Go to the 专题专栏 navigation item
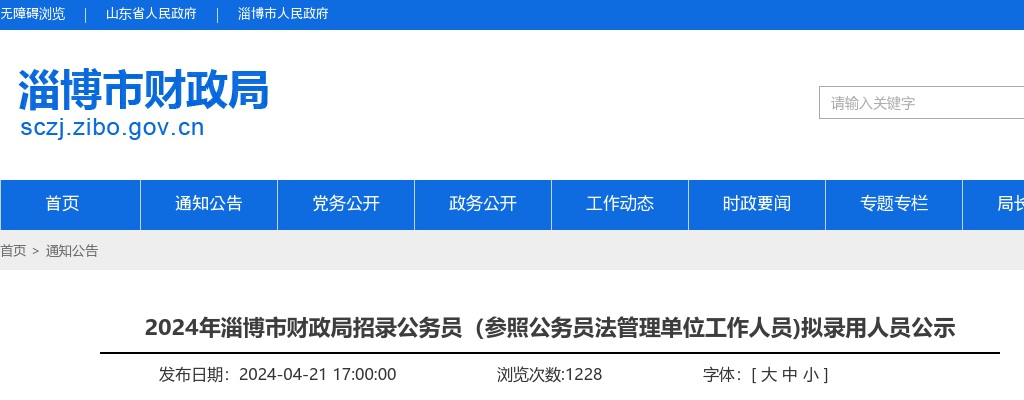Viewport: 1024px width, 400px height. pos(894,204)
